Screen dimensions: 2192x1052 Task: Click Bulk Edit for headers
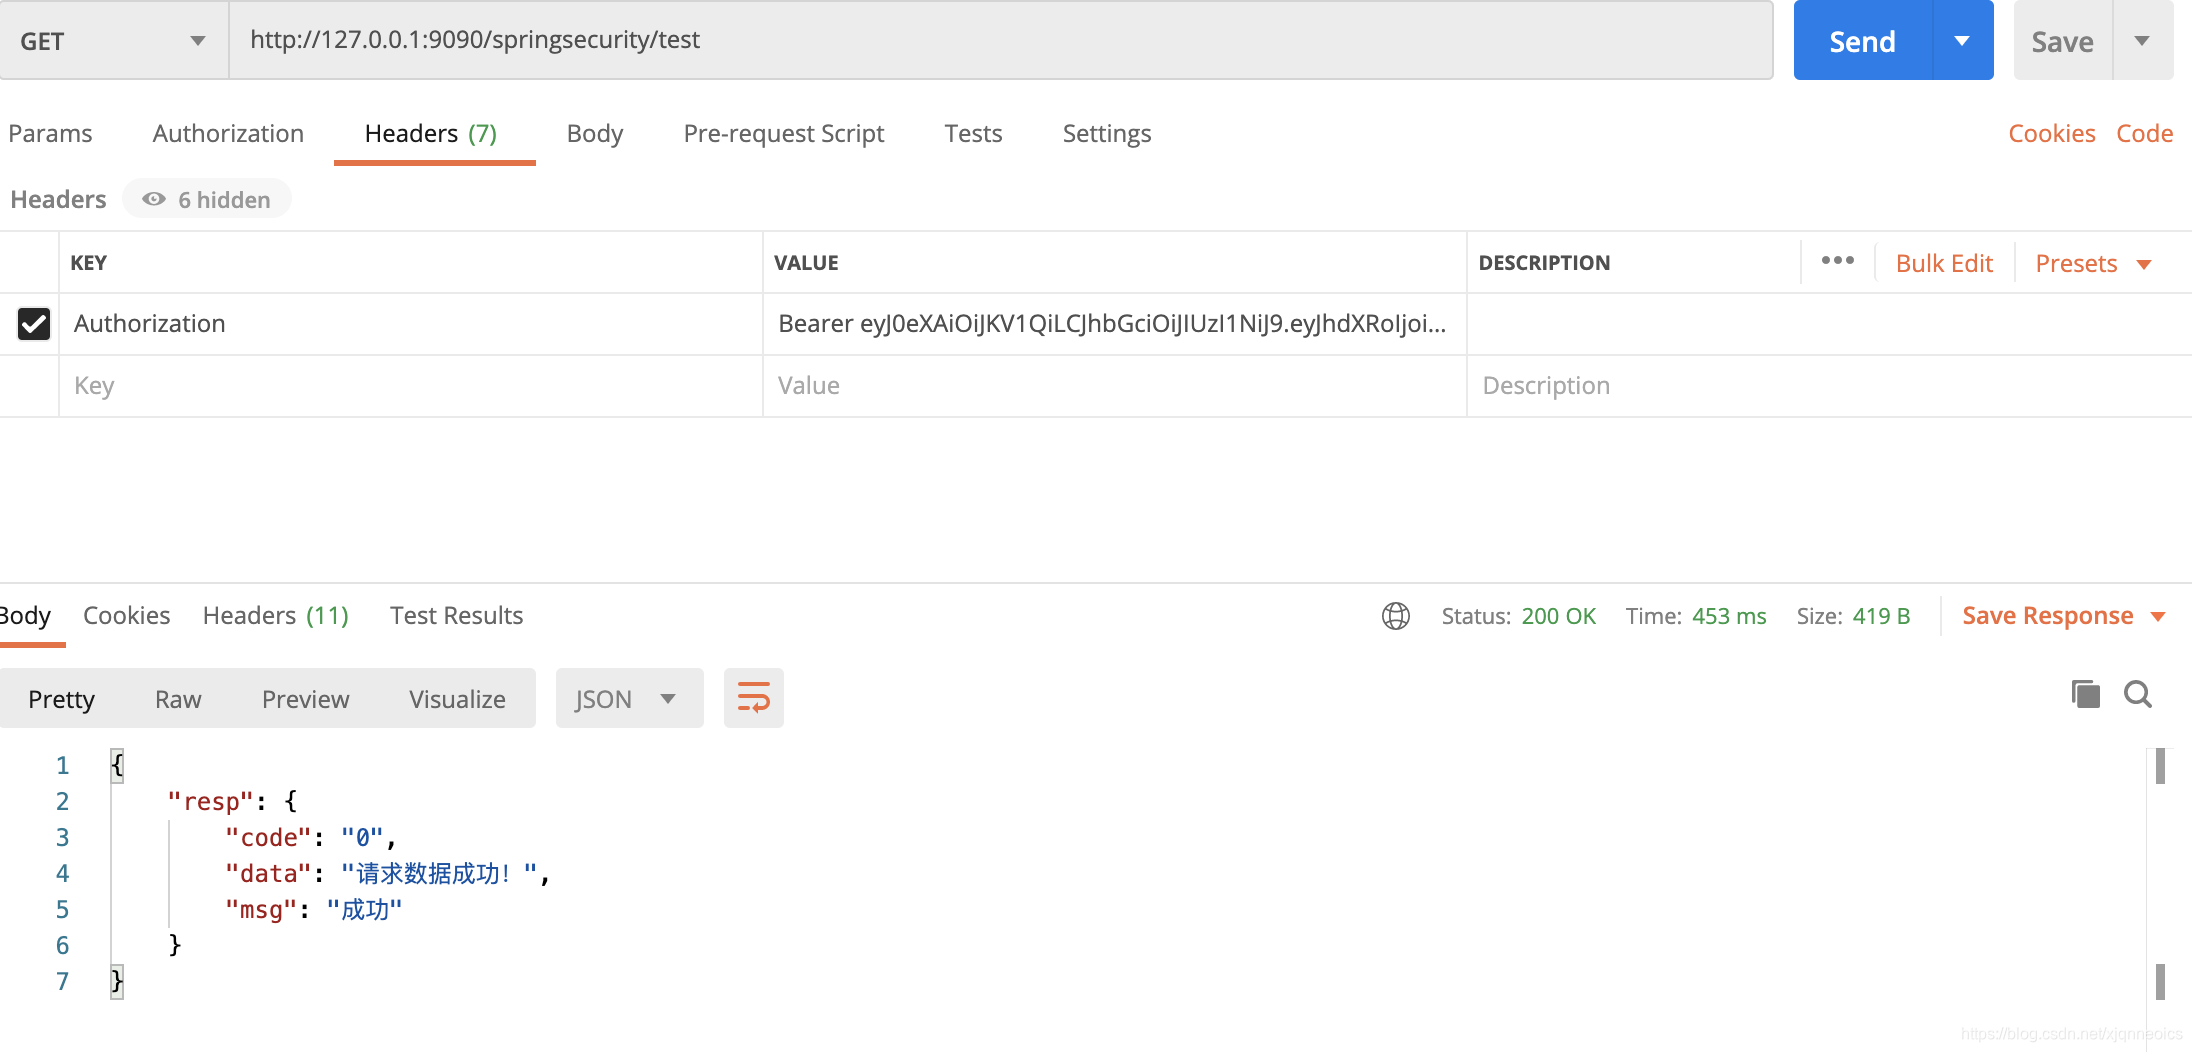[1943, 262]
